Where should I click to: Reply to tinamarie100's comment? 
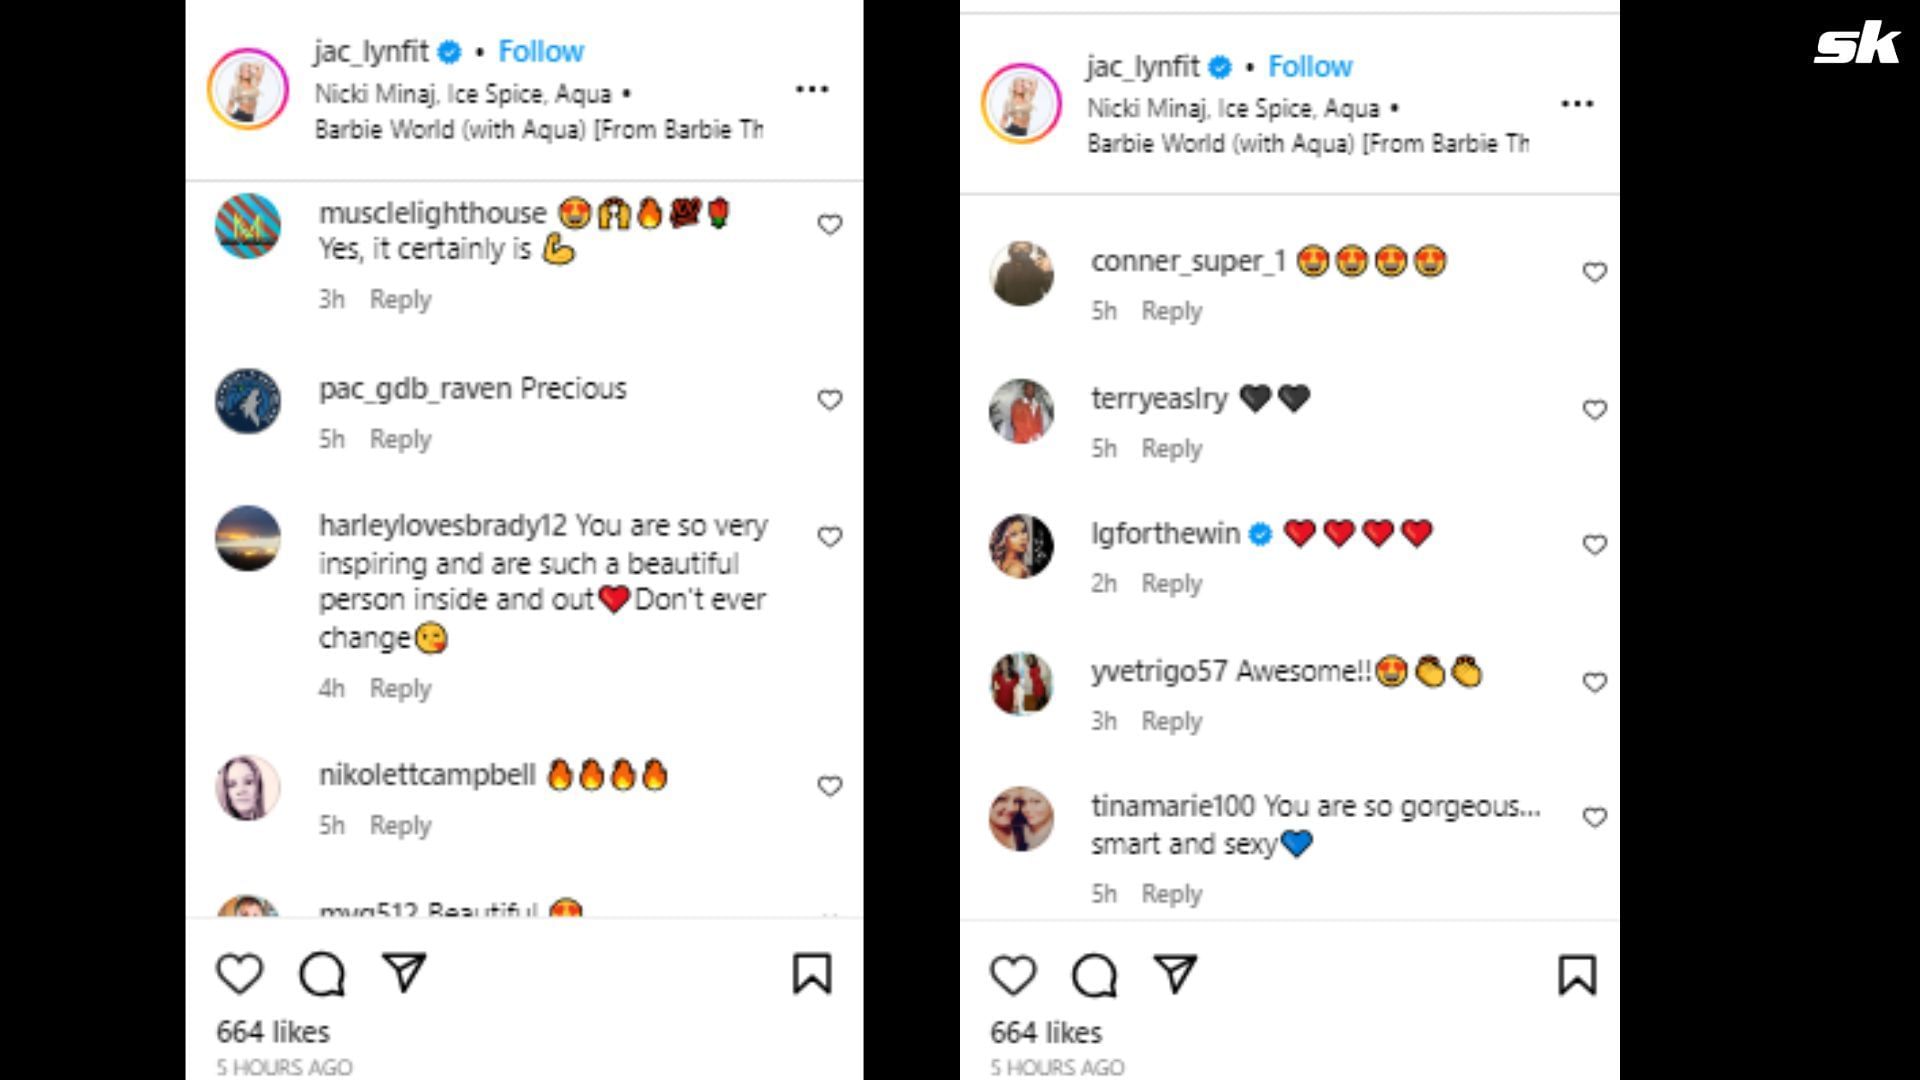pyautogui.click(x=1172, y=893)
